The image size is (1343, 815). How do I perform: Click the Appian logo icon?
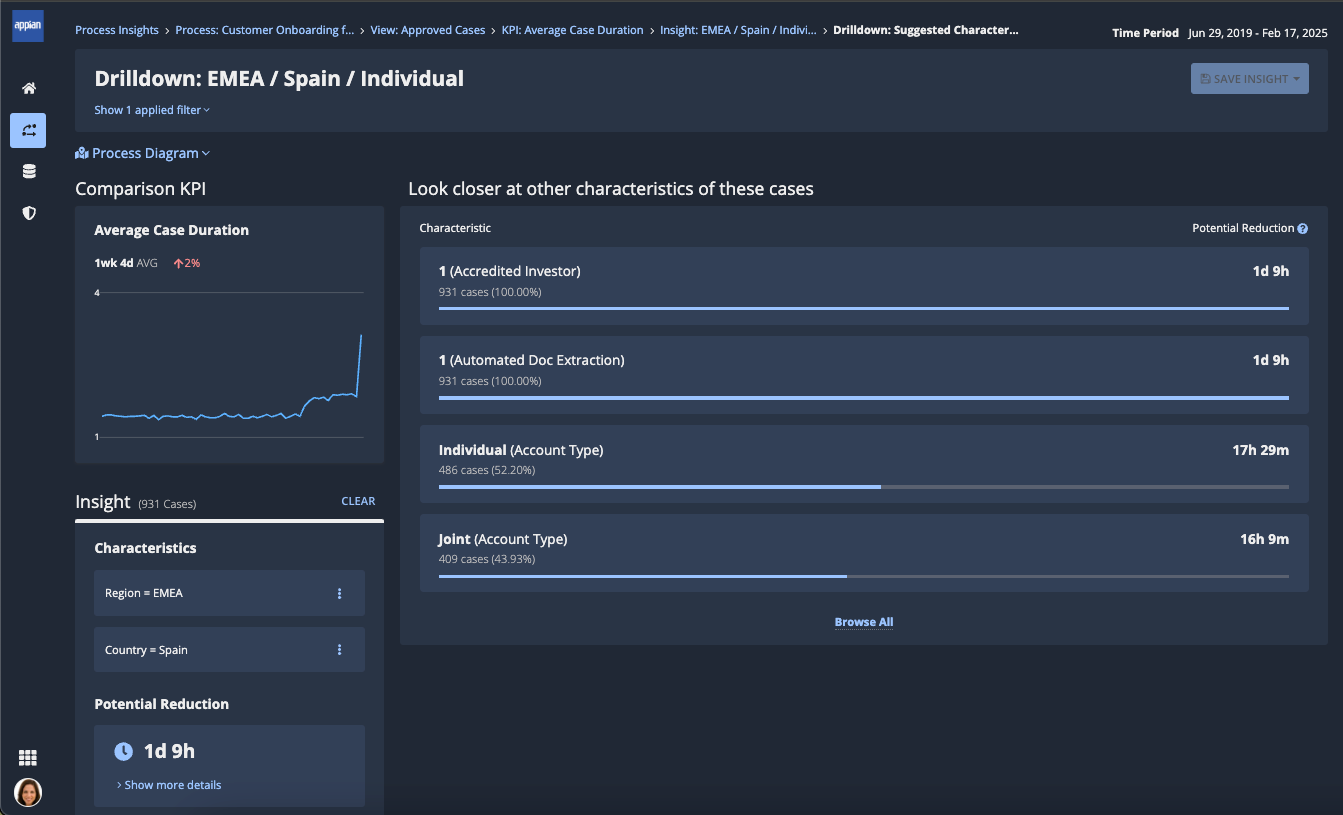28,26
